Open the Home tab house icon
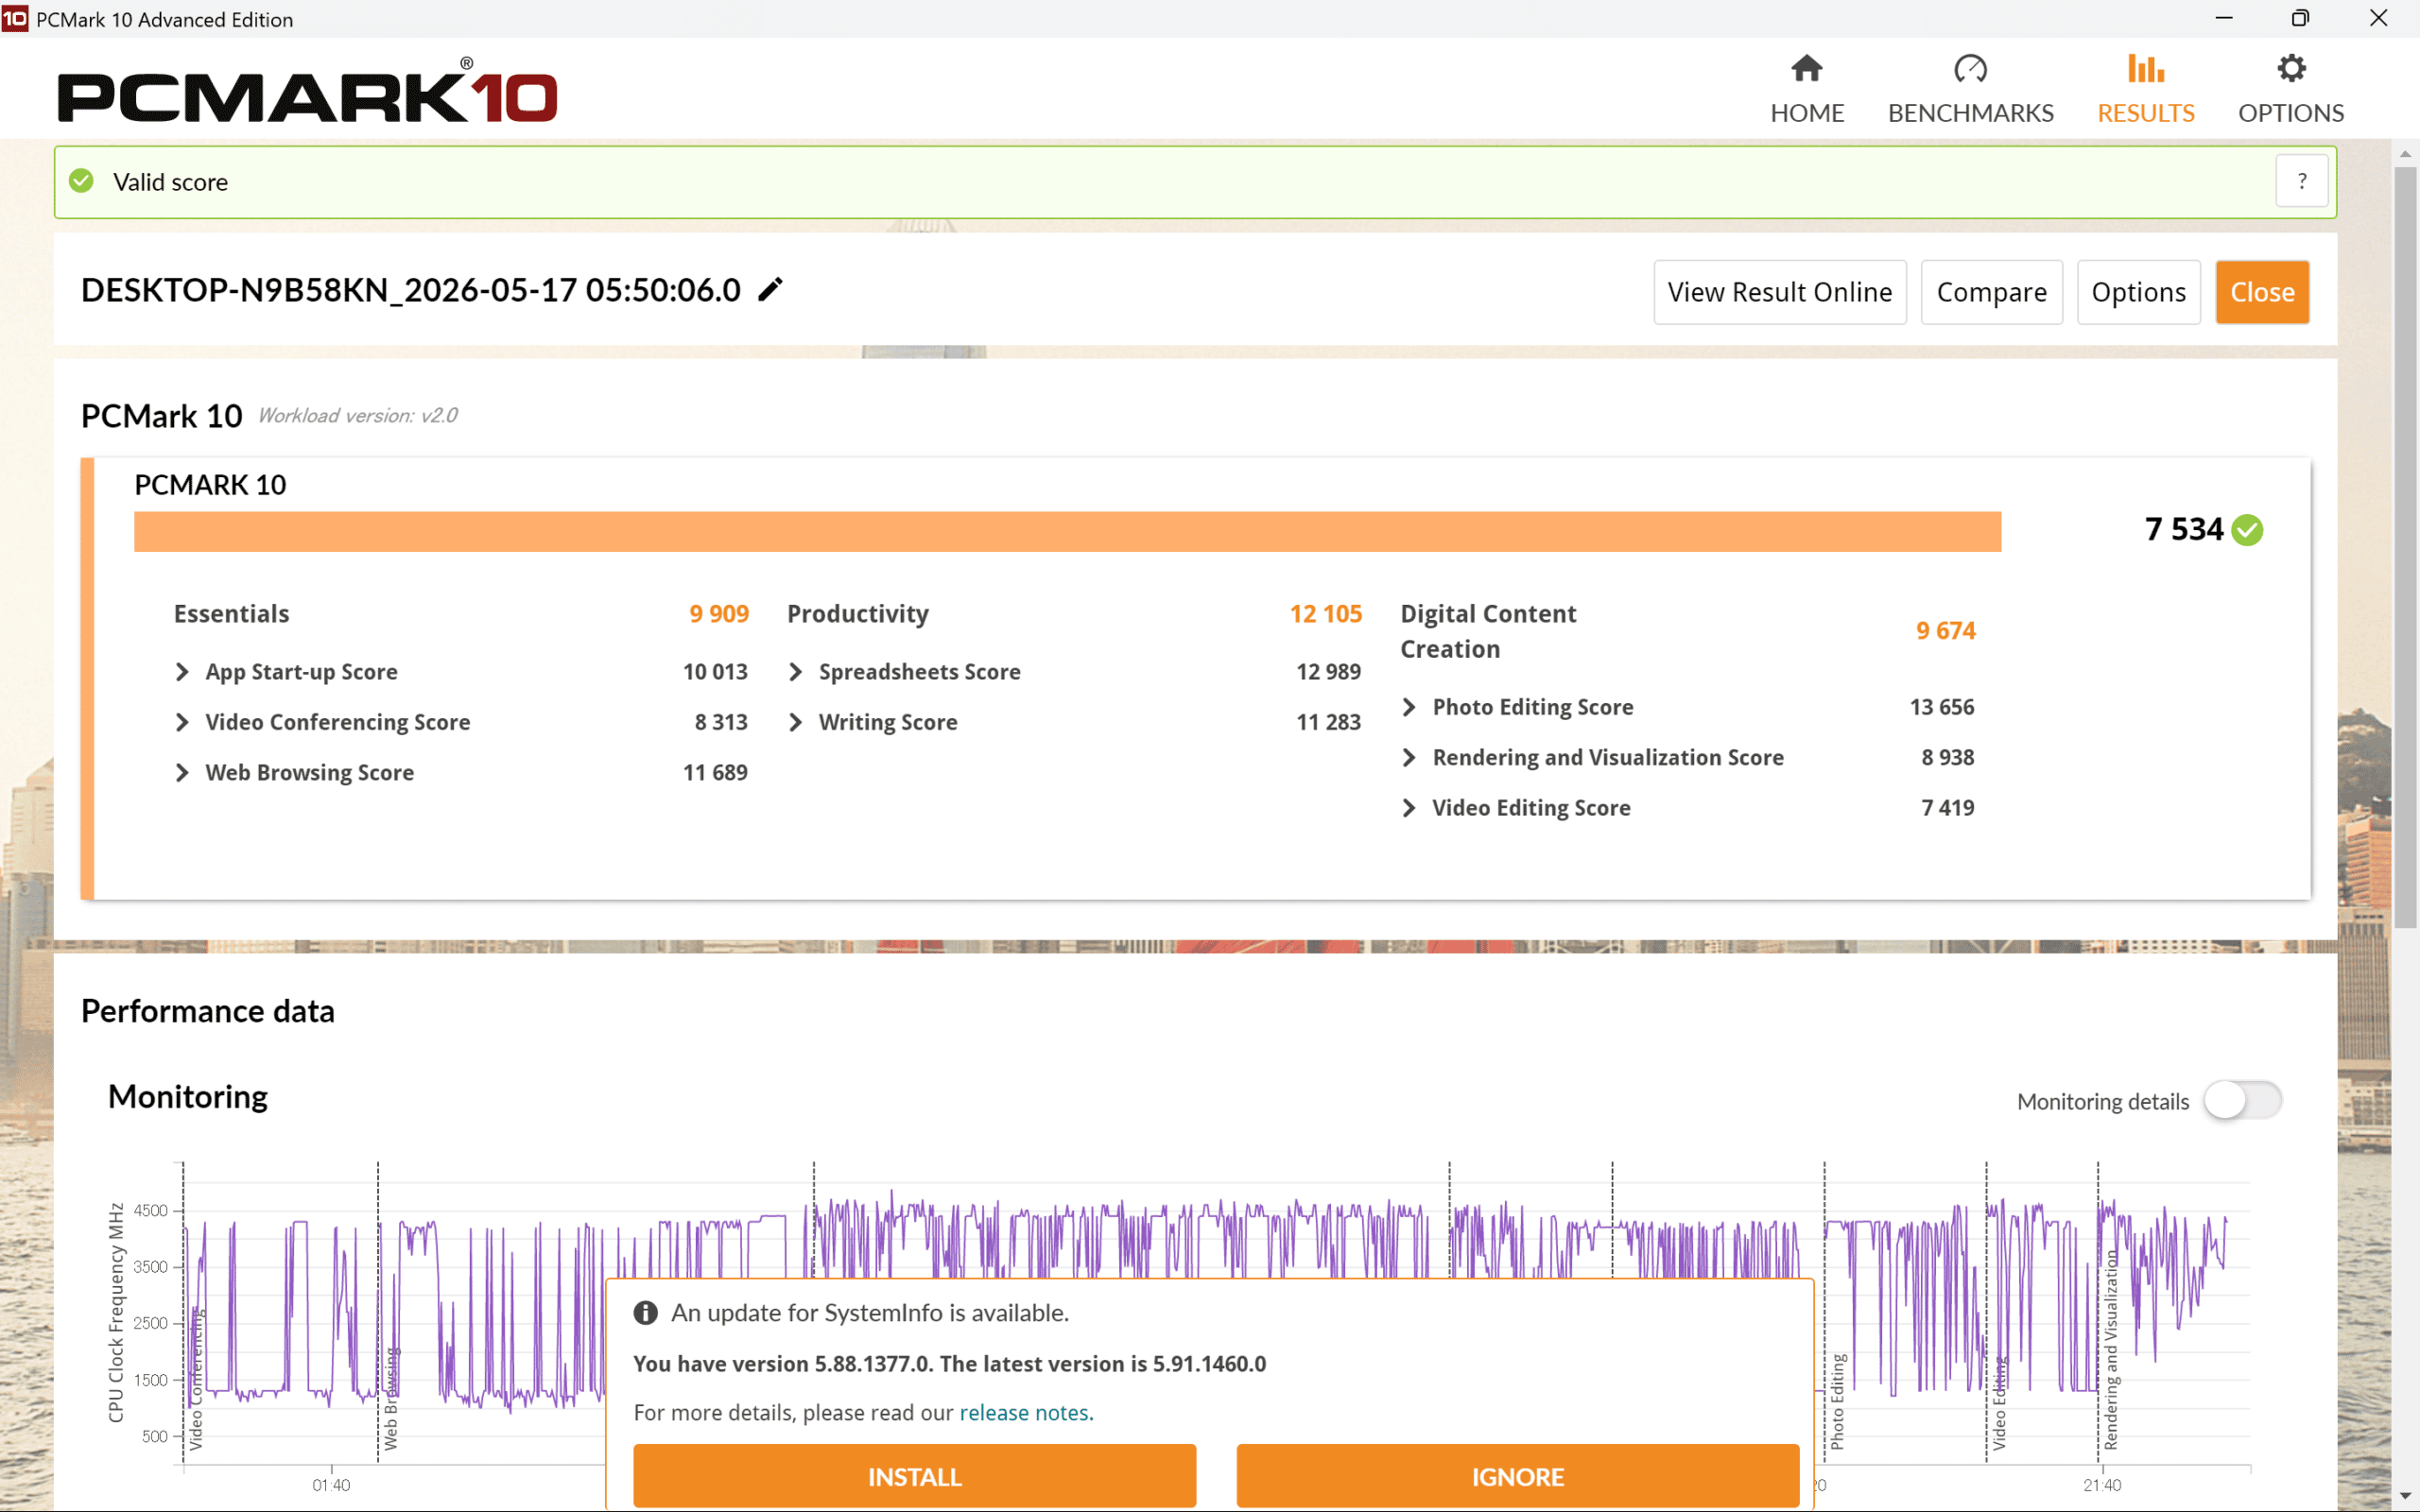 (x=1807, y=69)
